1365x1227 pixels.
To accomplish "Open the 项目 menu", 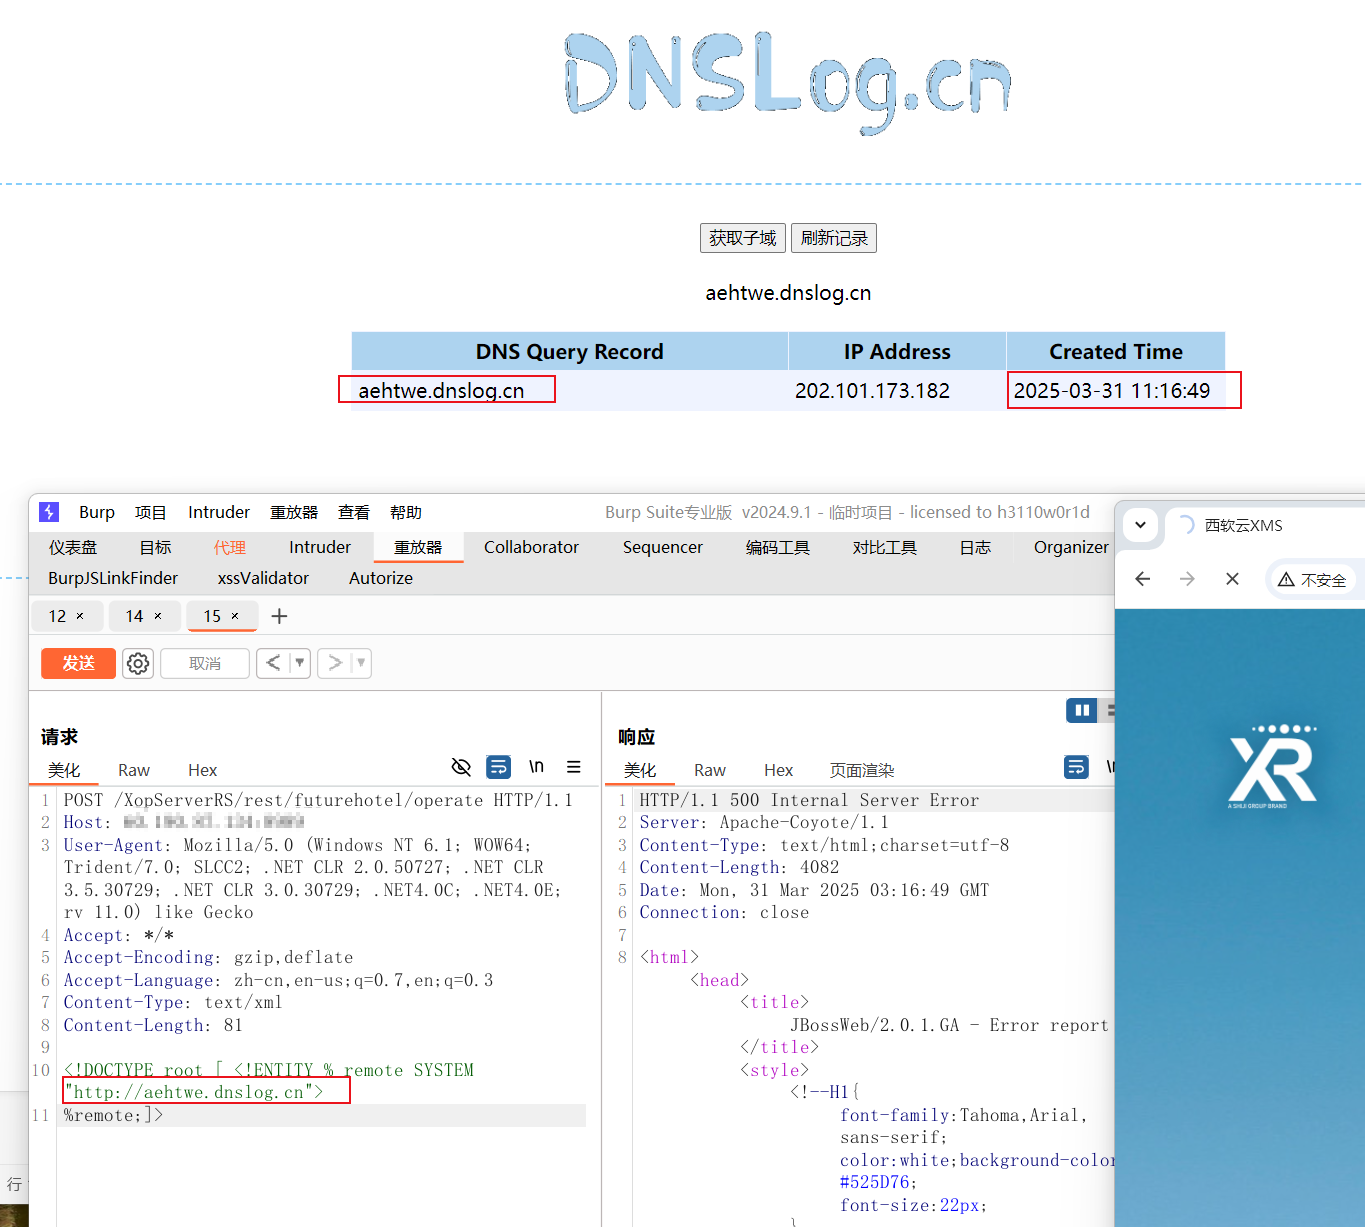I will coord(151,512).
